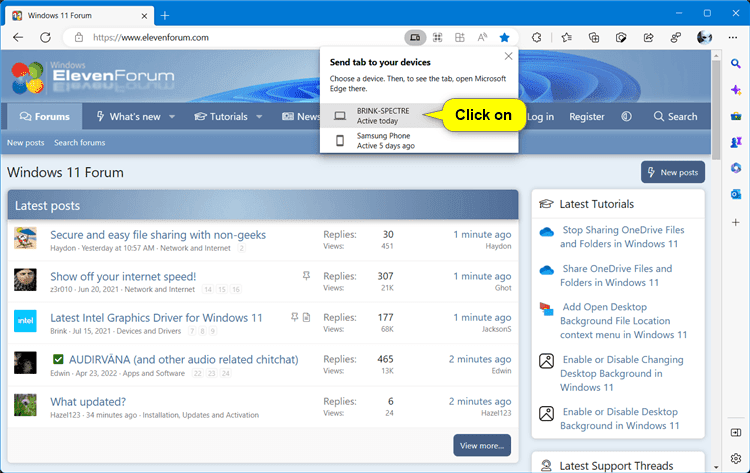This screenshot has height=473, width=750.
Task: Open sidebar Search magnifier icon
Action: (736, 64)
